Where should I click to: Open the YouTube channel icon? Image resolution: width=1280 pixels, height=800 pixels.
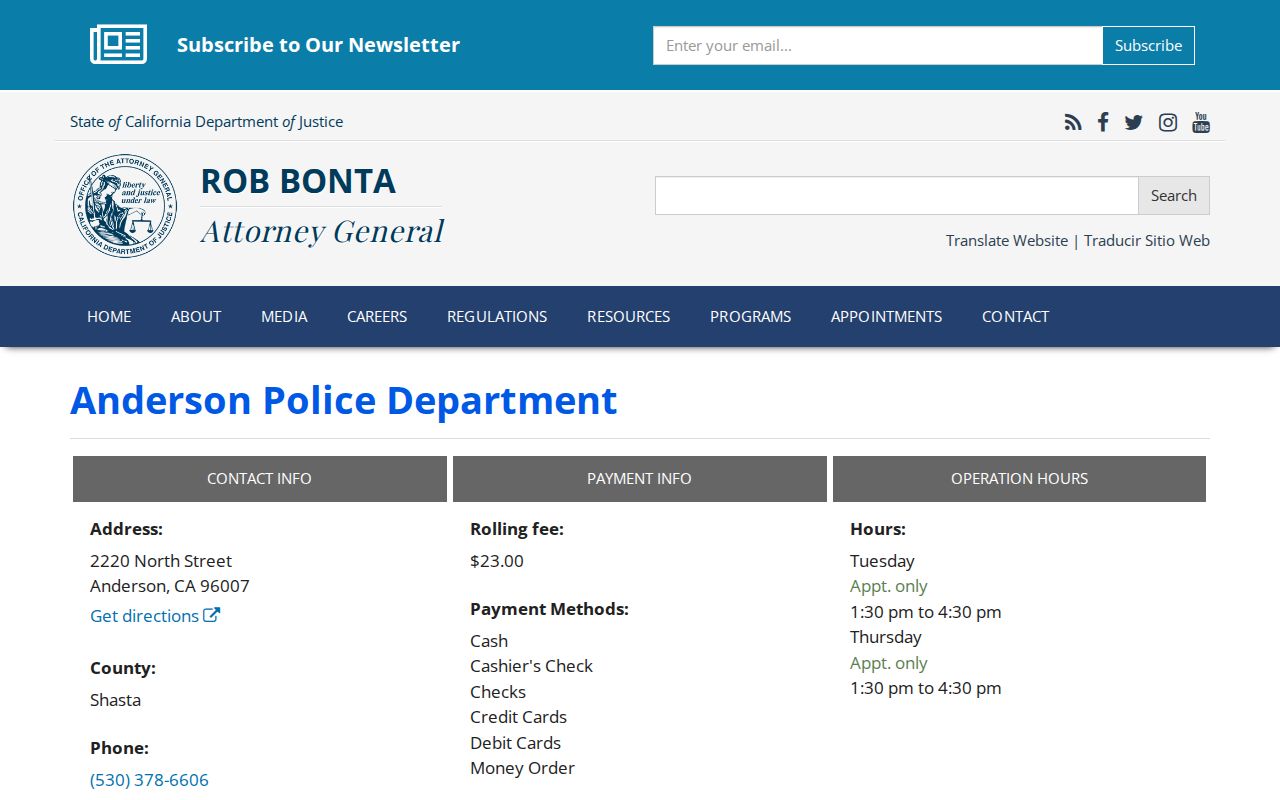click(1201, 122)
